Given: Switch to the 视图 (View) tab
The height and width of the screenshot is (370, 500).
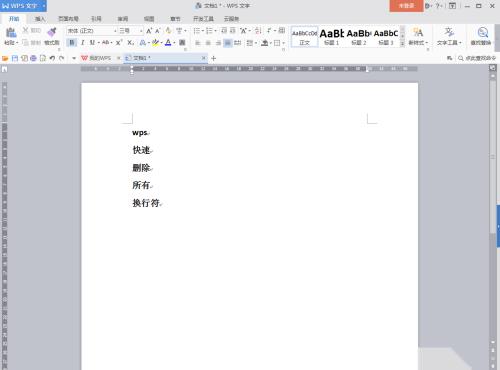Looking at the screenshot, I should (x=149, y=19).
